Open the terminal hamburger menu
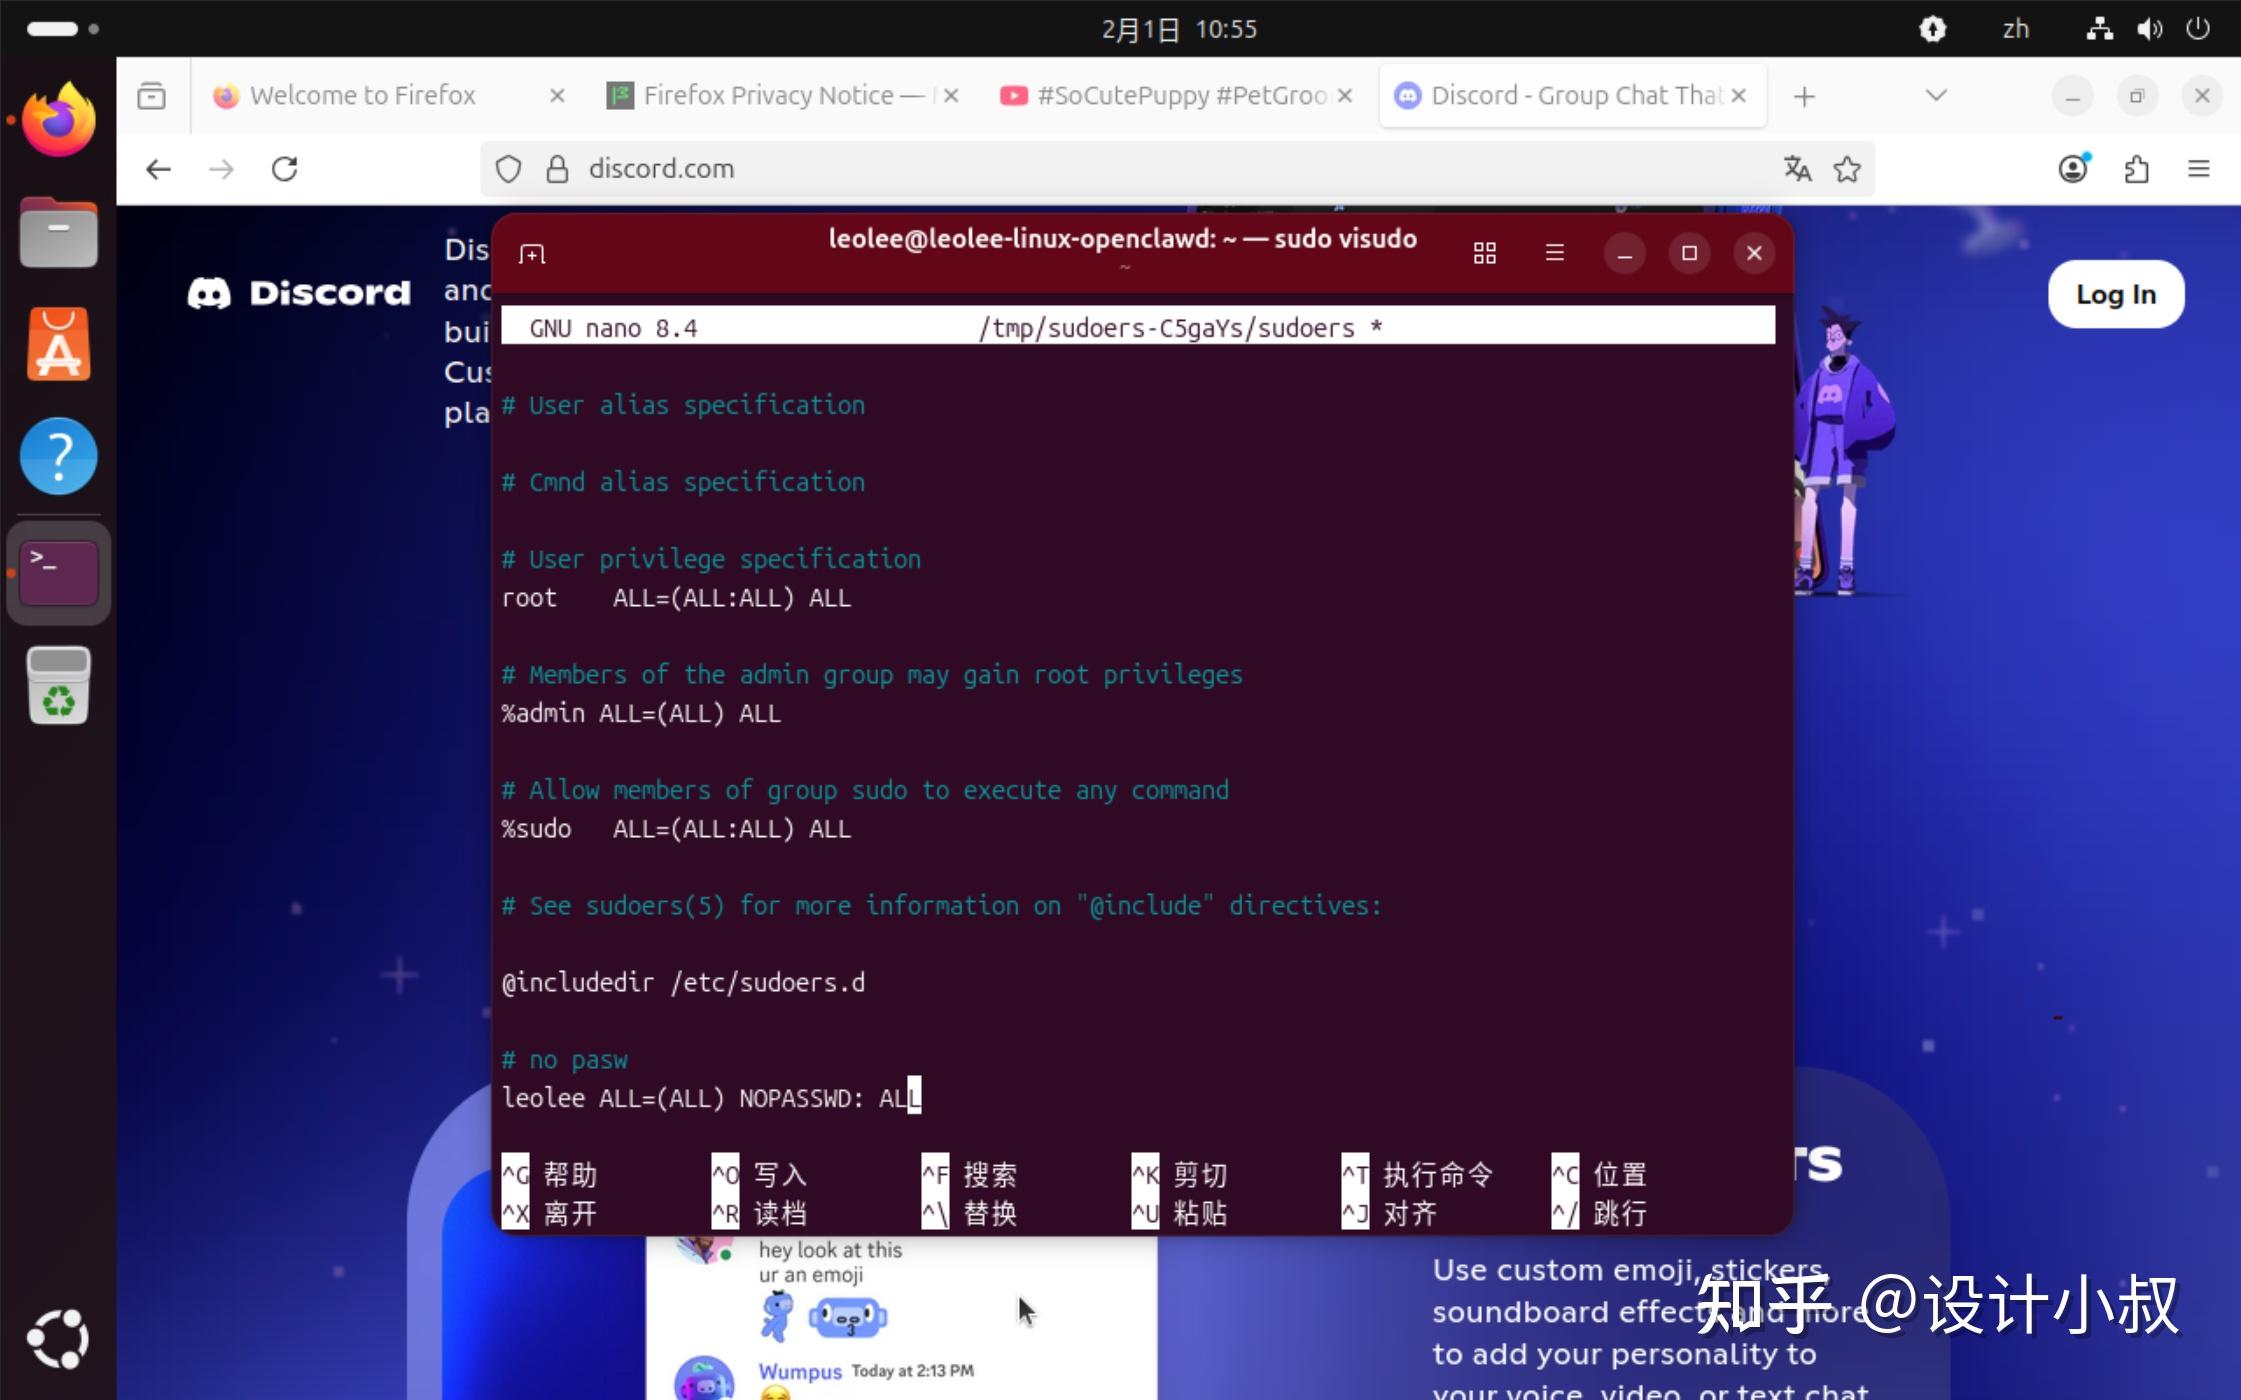 point(1554,253)
